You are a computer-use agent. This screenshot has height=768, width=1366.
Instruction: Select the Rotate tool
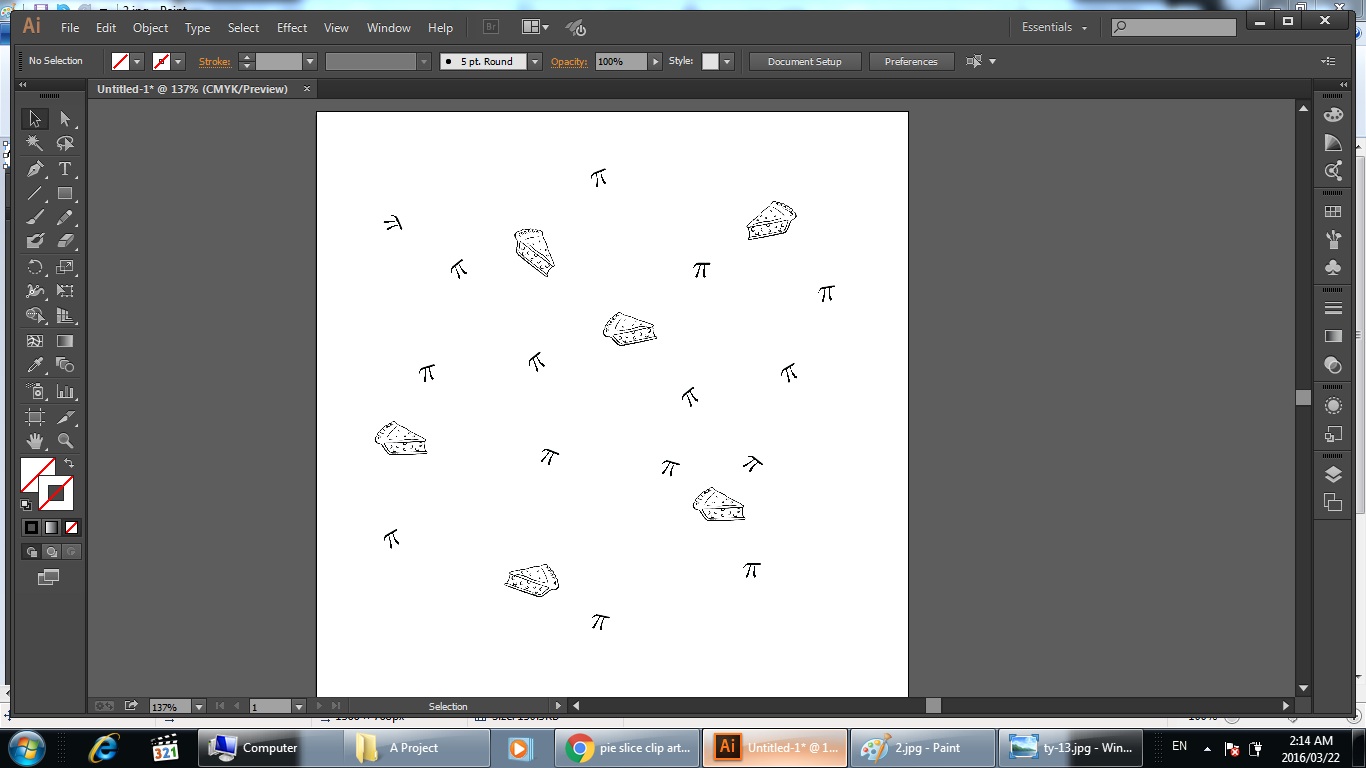coord(35,267)
